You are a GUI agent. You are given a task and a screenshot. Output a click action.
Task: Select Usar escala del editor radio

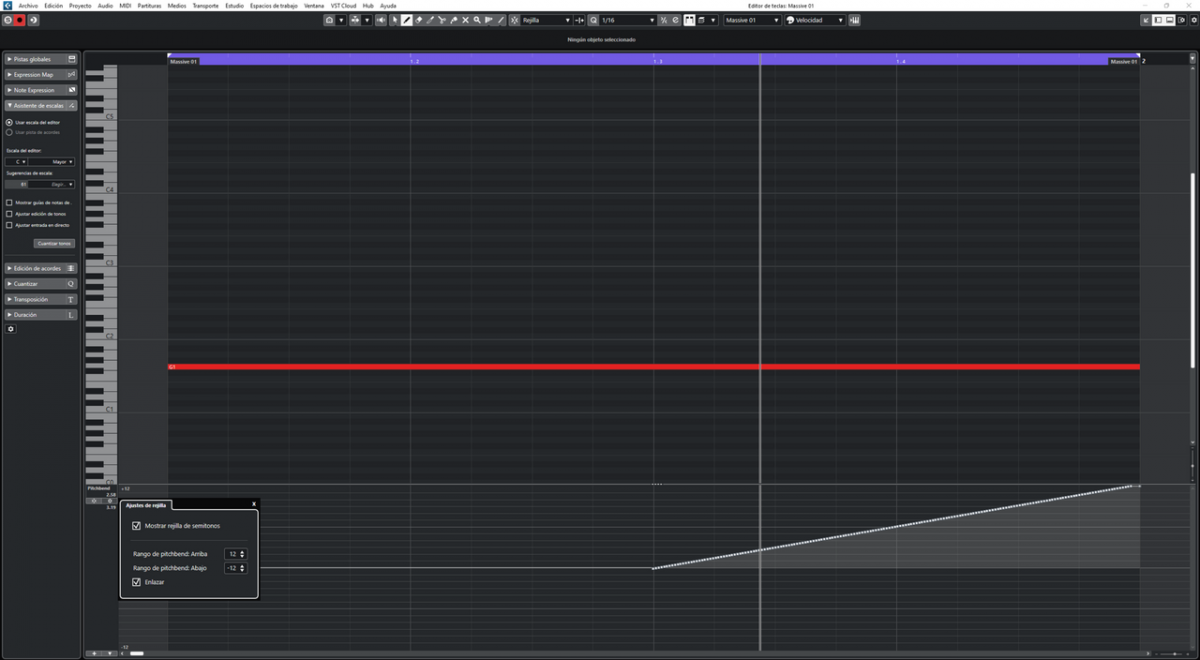(x=10, y=122)
